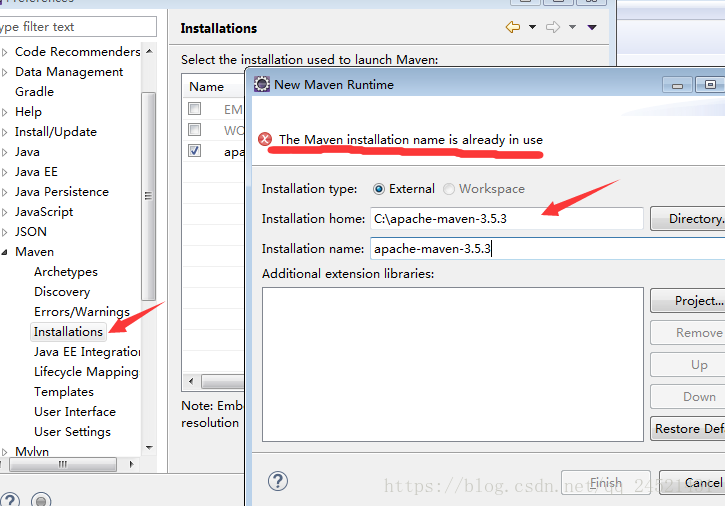
Task: Click the New Maven Runtime dialog help icon
Action: pyautogui.click(x=278, y=481)
